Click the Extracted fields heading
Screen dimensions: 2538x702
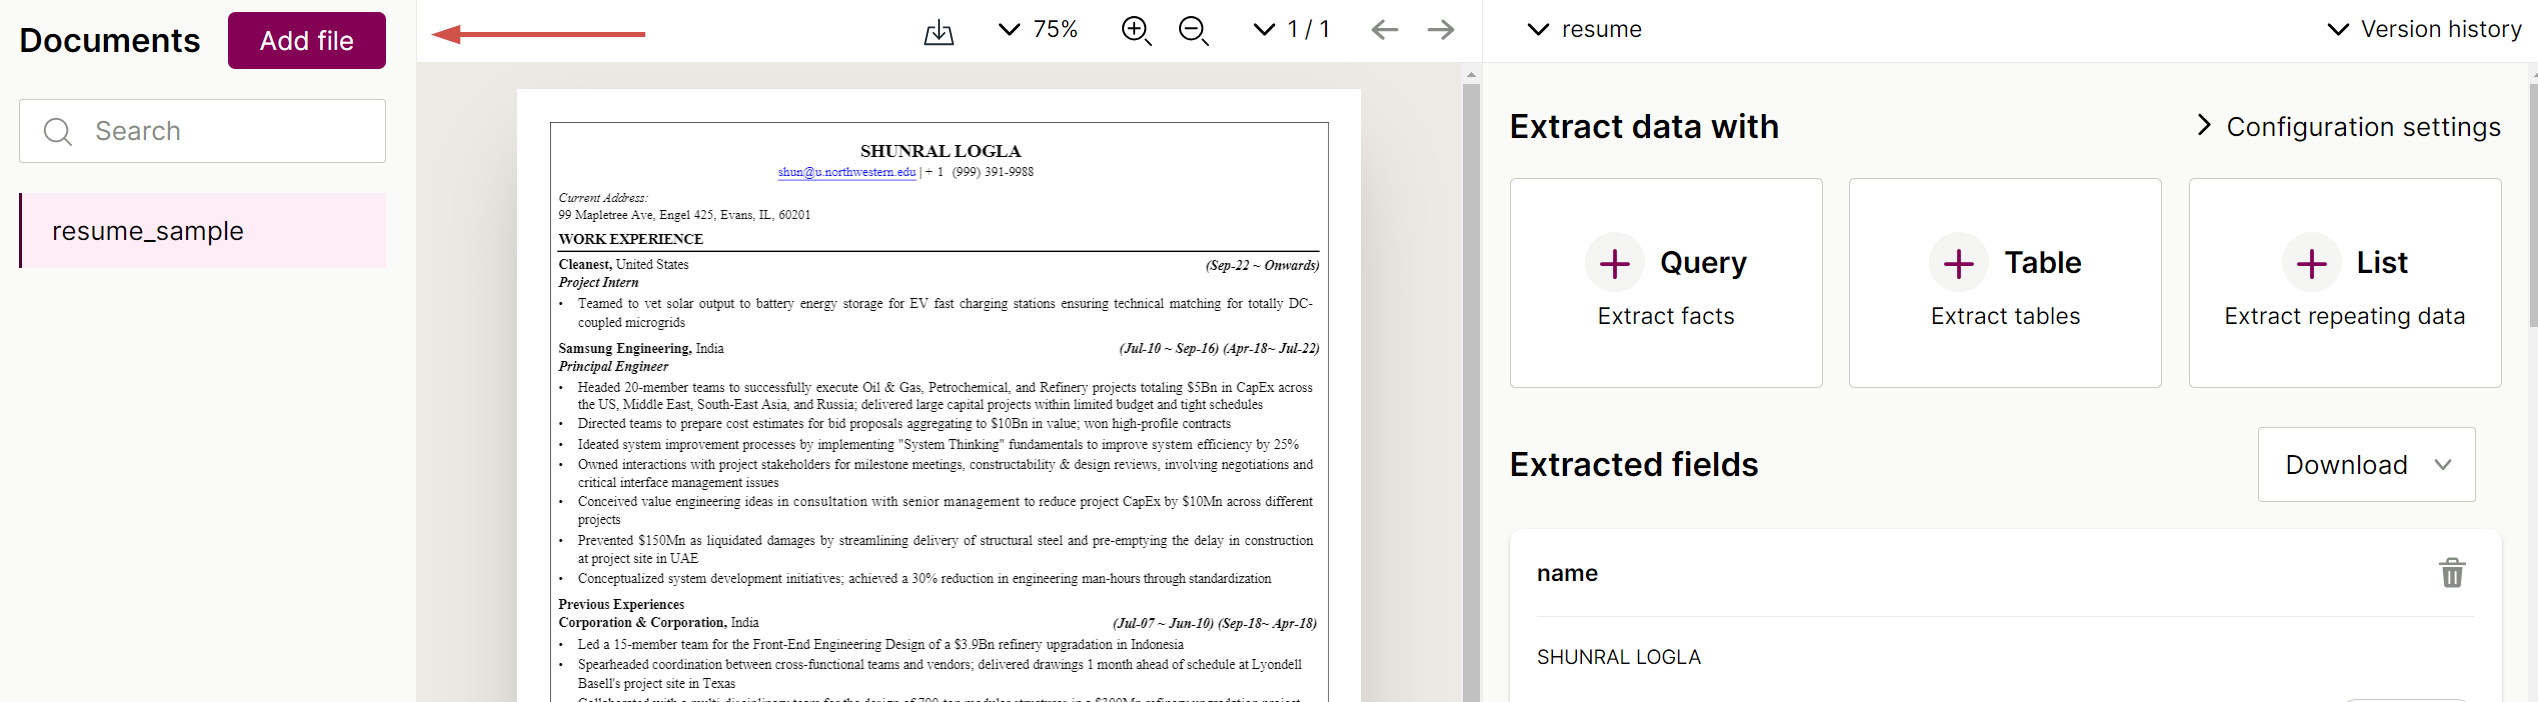1633,465
